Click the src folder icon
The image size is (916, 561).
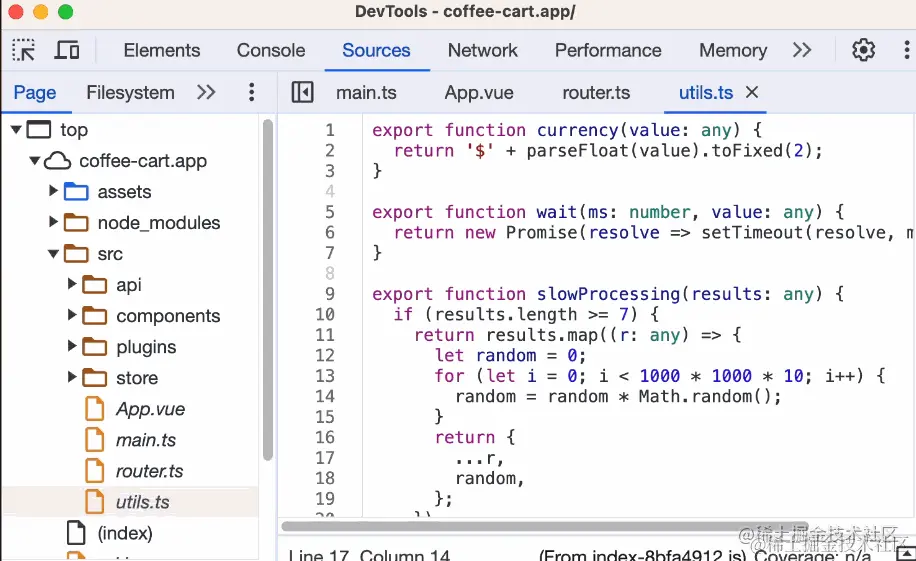pos(76,254)
